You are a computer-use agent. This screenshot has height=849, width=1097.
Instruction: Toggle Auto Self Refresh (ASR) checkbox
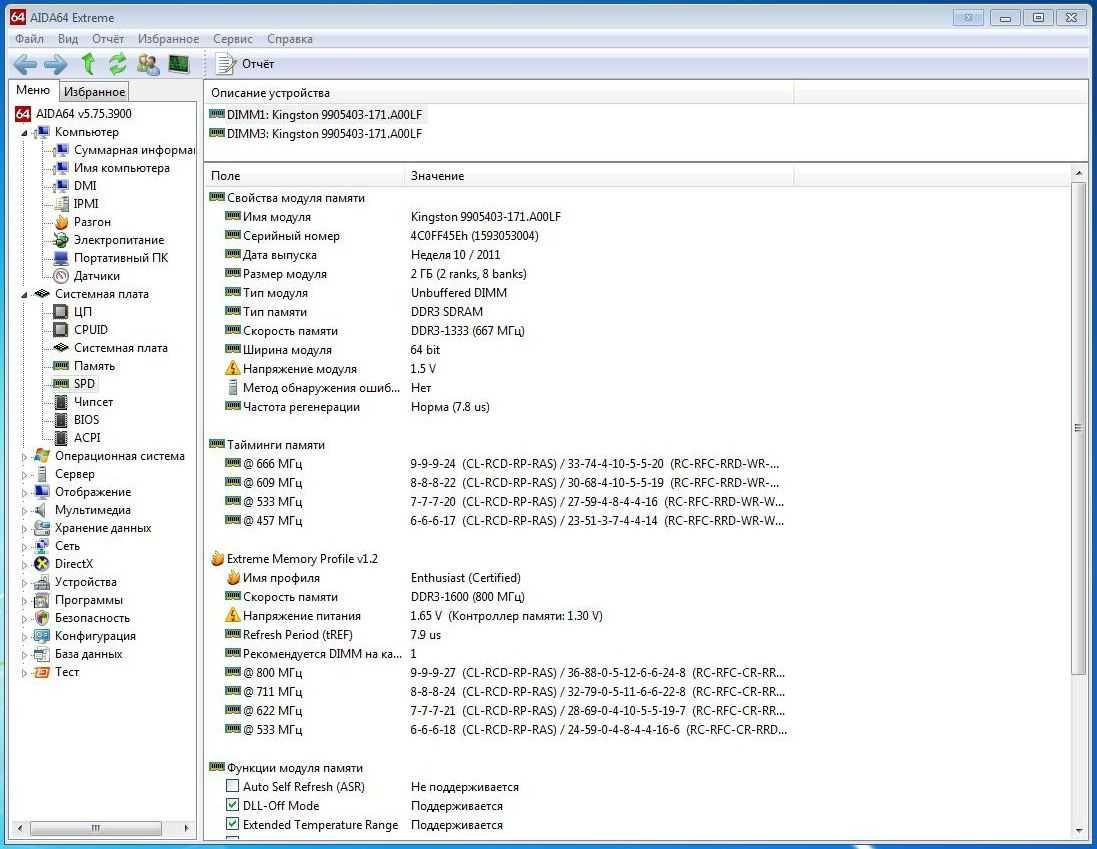(232, 787)
